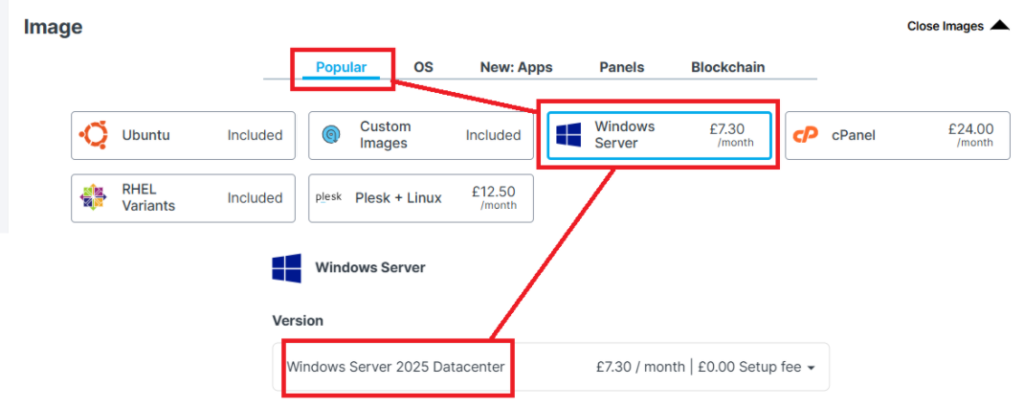1024x409 pixels.
Task: Select the cPanel £24.00 image option
Action: 892,135
